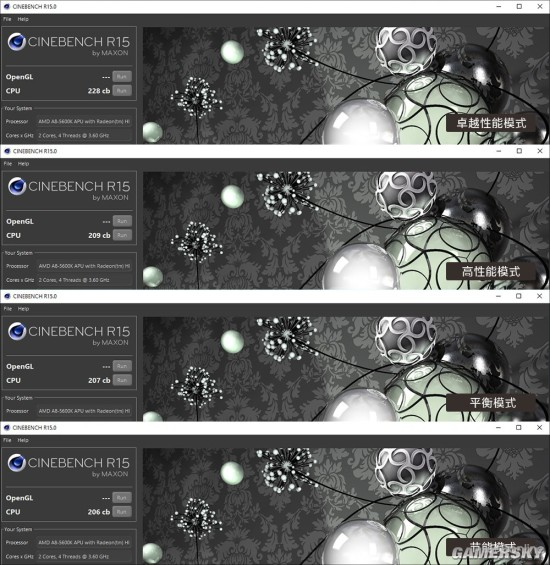Close the 206 cb Cinebench window

click(x=540, y=427)
